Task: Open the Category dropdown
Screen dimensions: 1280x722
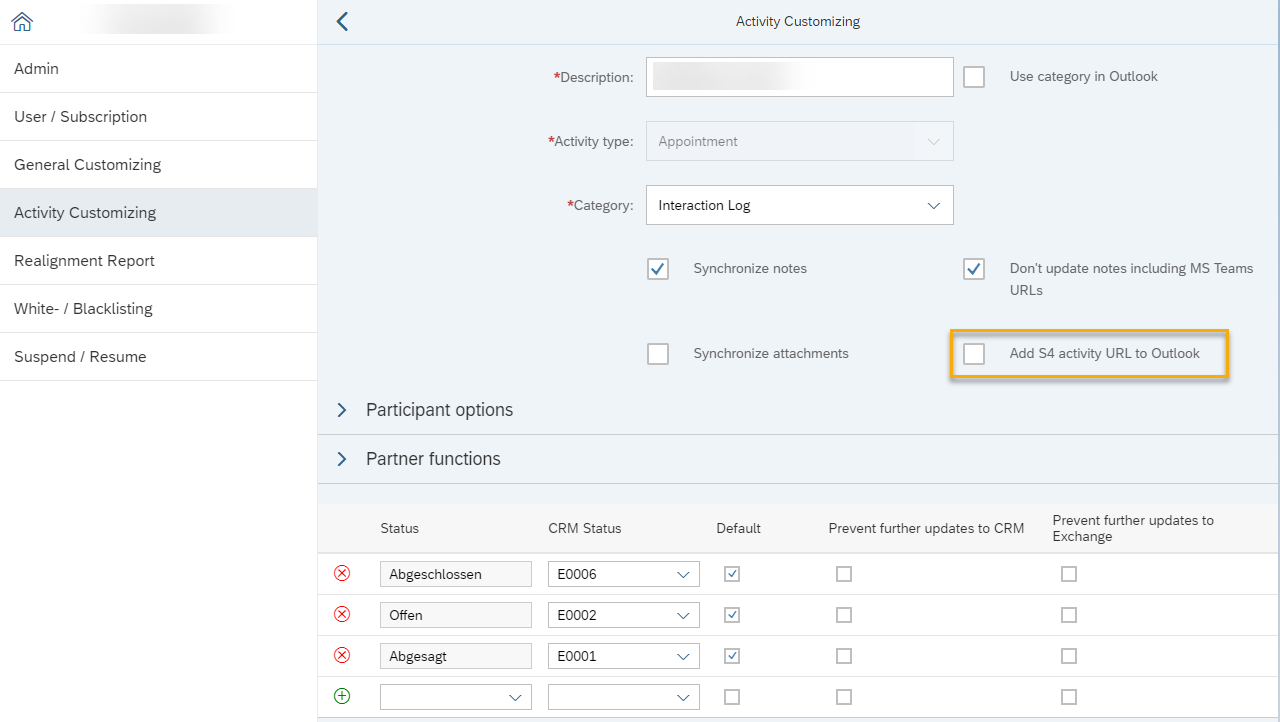Action: click(799, 205)
